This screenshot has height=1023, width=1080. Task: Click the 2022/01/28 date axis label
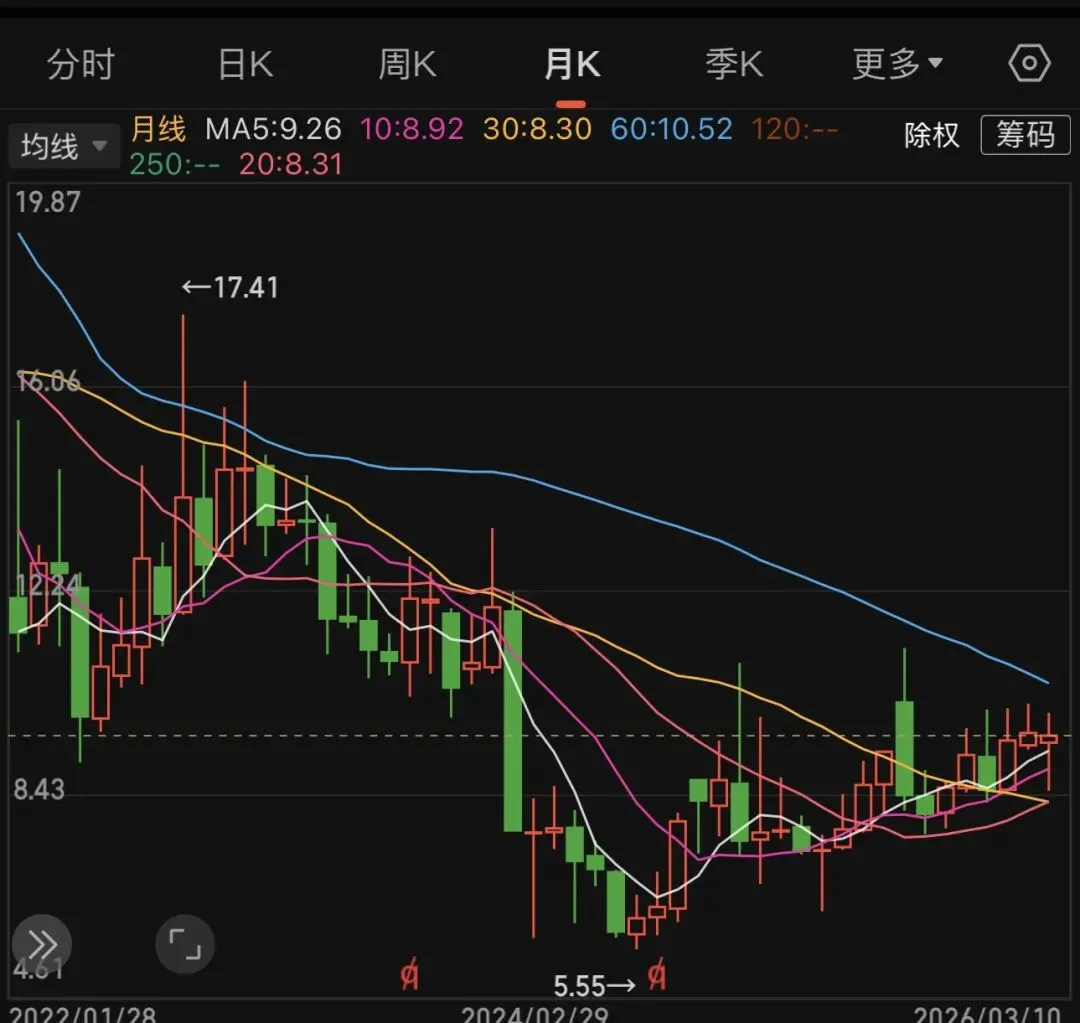pyautogui.click(x=83, y=1014)
